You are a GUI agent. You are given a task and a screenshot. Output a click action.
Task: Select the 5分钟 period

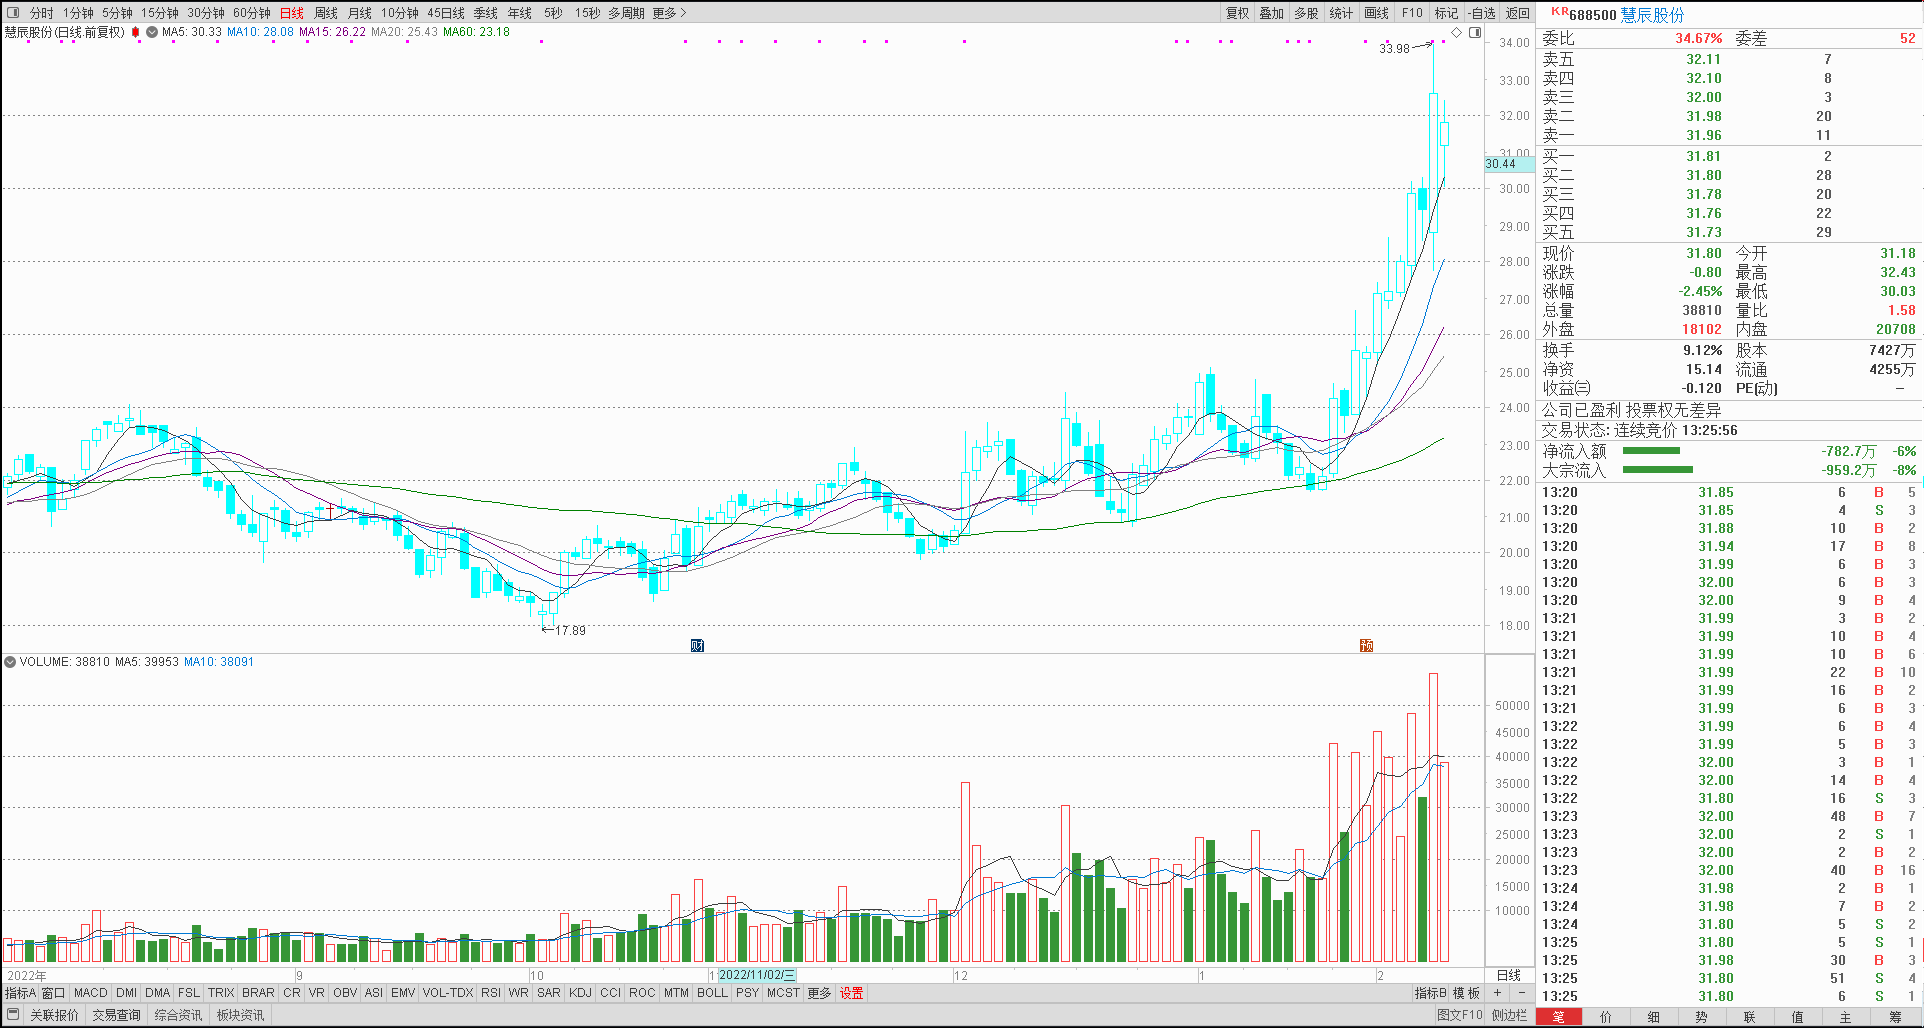pos(117,13)
